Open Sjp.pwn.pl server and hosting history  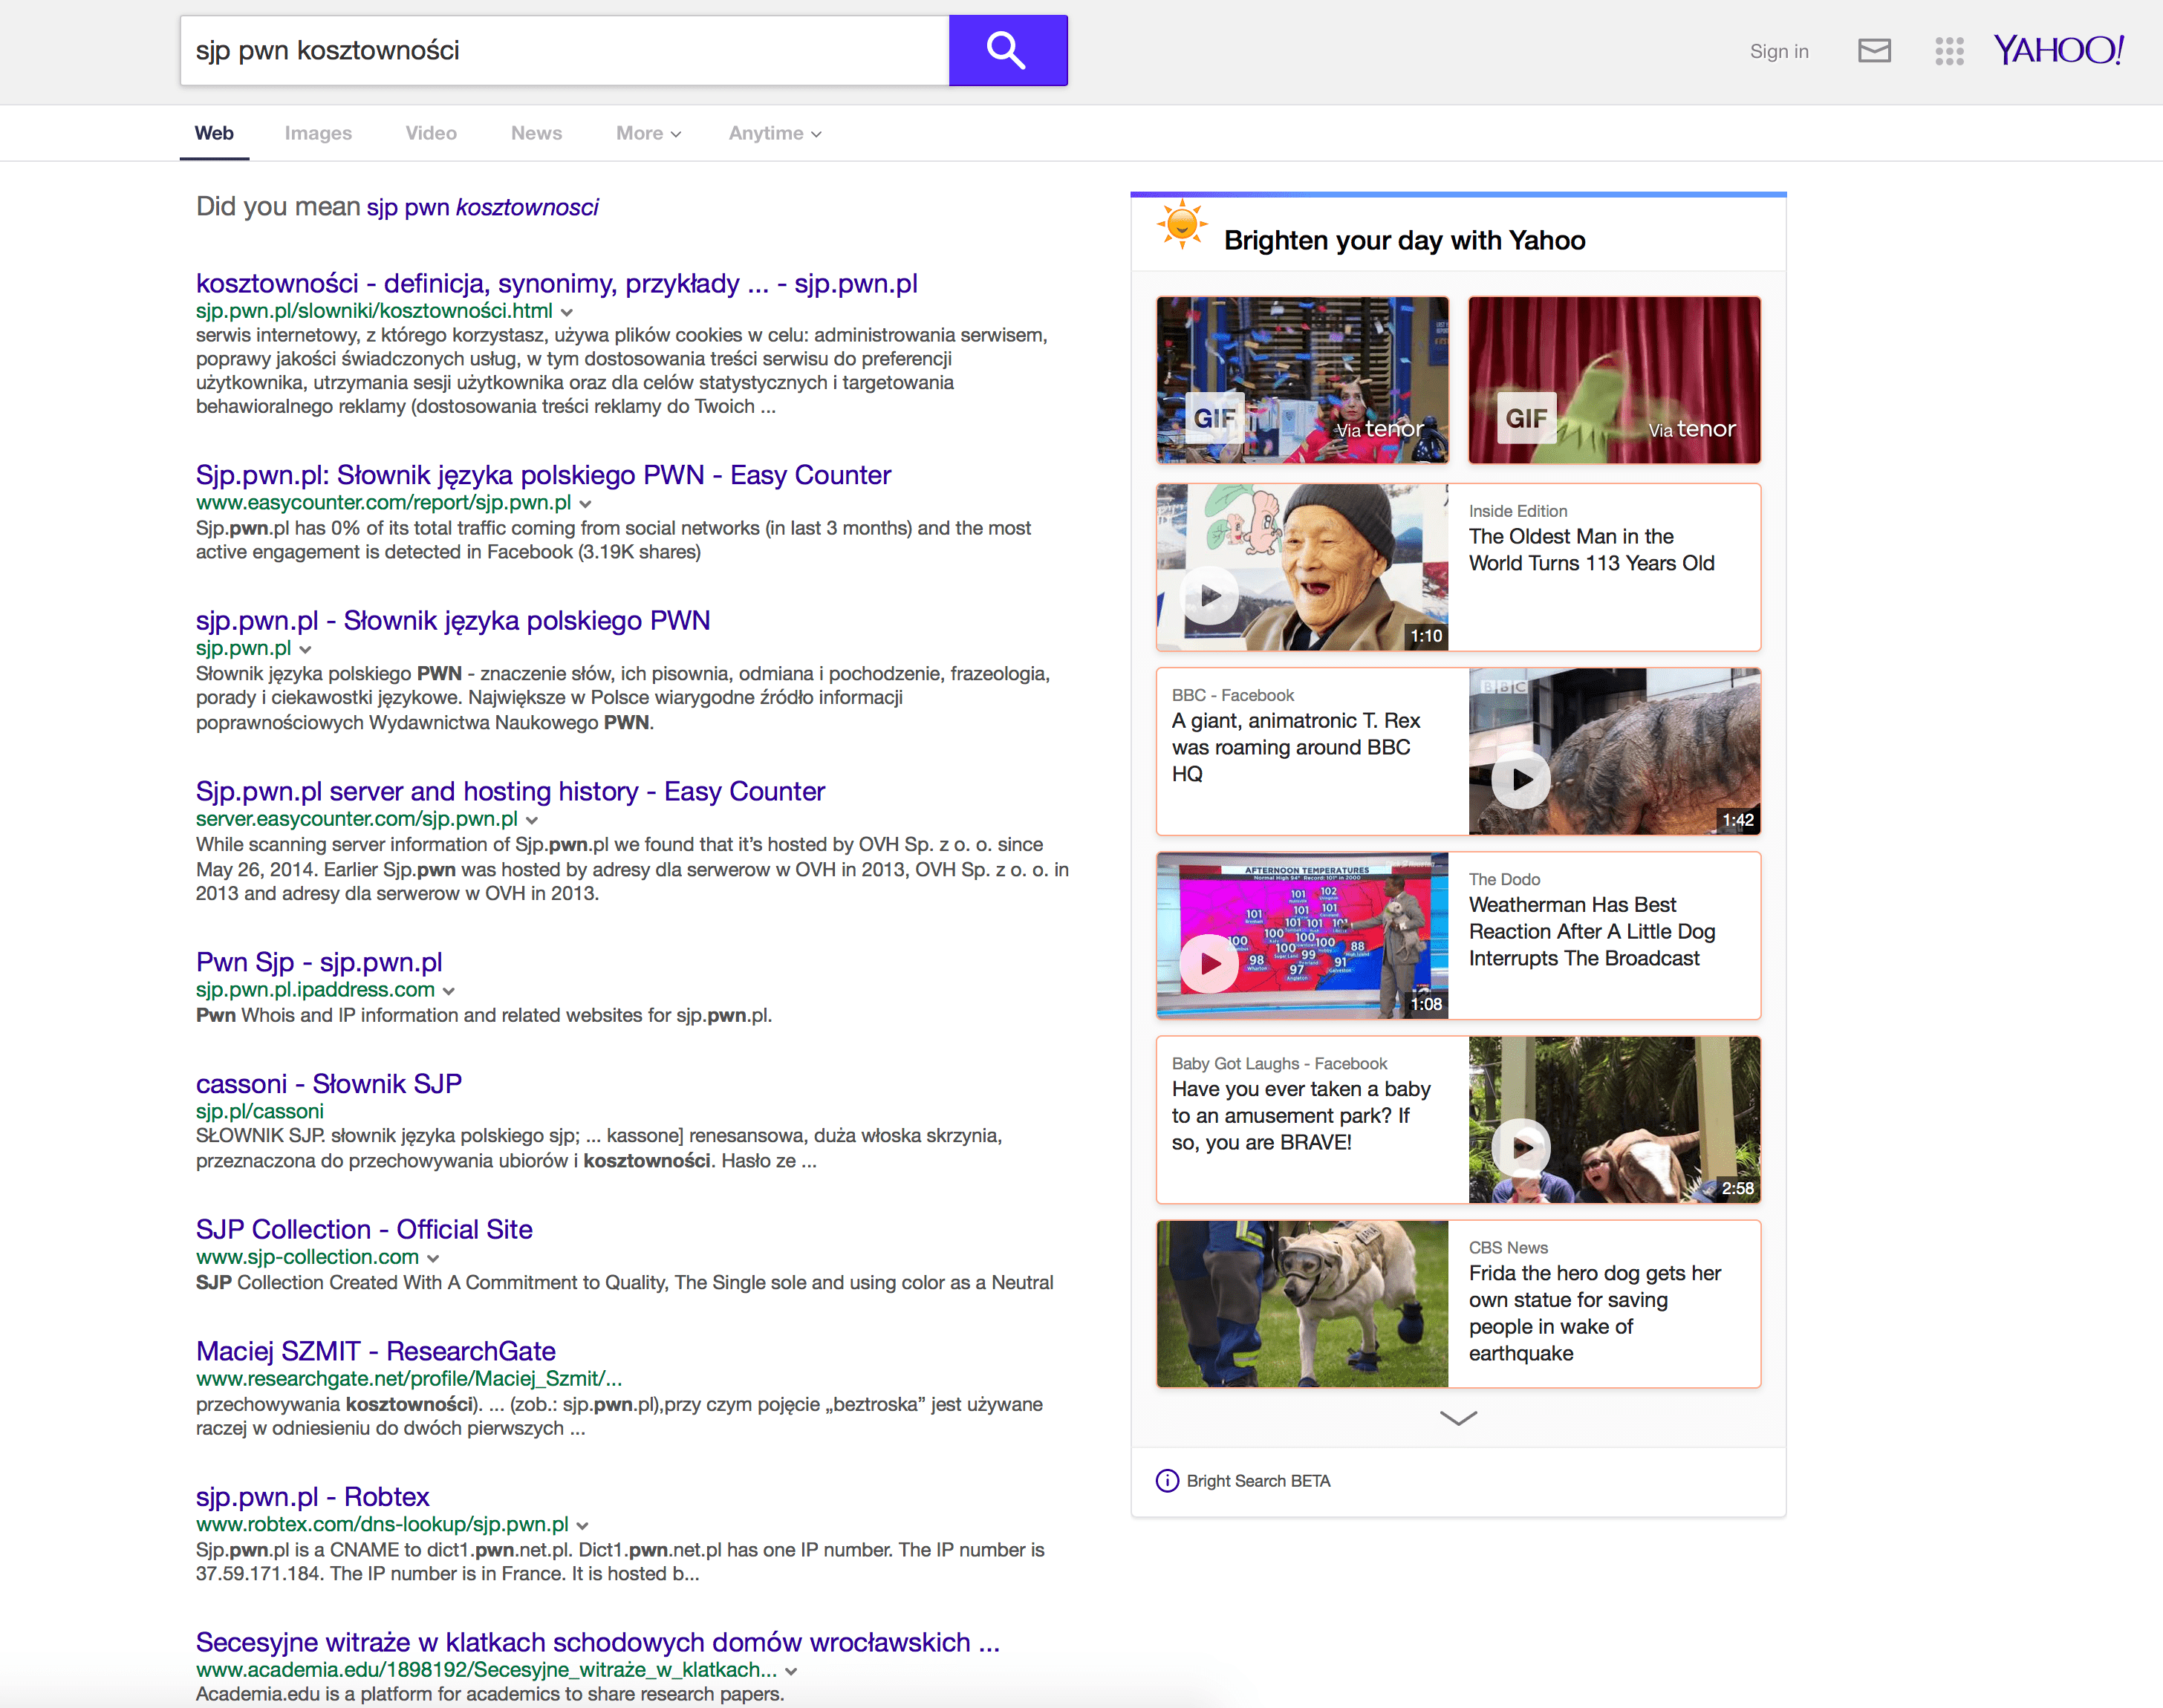click(x=510, y=791)
